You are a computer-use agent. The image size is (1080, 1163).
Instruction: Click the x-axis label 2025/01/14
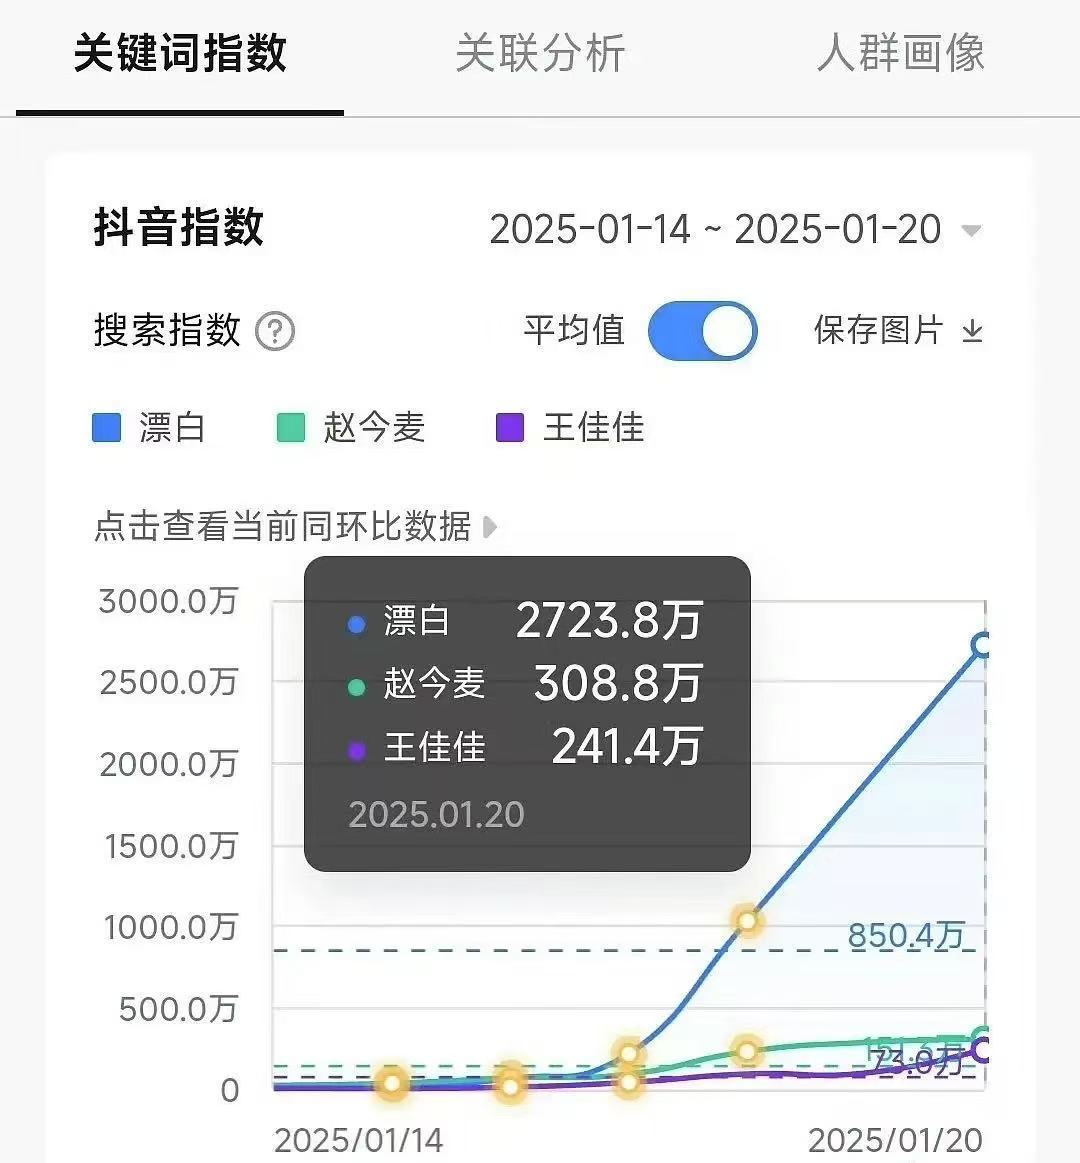[358, 1141]
